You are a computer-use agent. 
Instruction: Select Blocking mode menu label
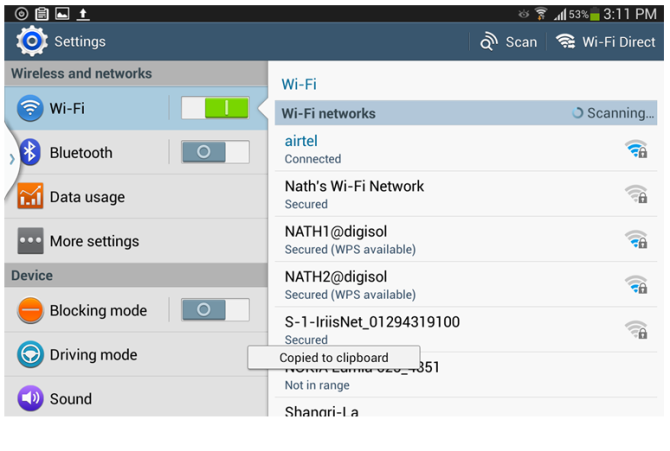(98, 310)
